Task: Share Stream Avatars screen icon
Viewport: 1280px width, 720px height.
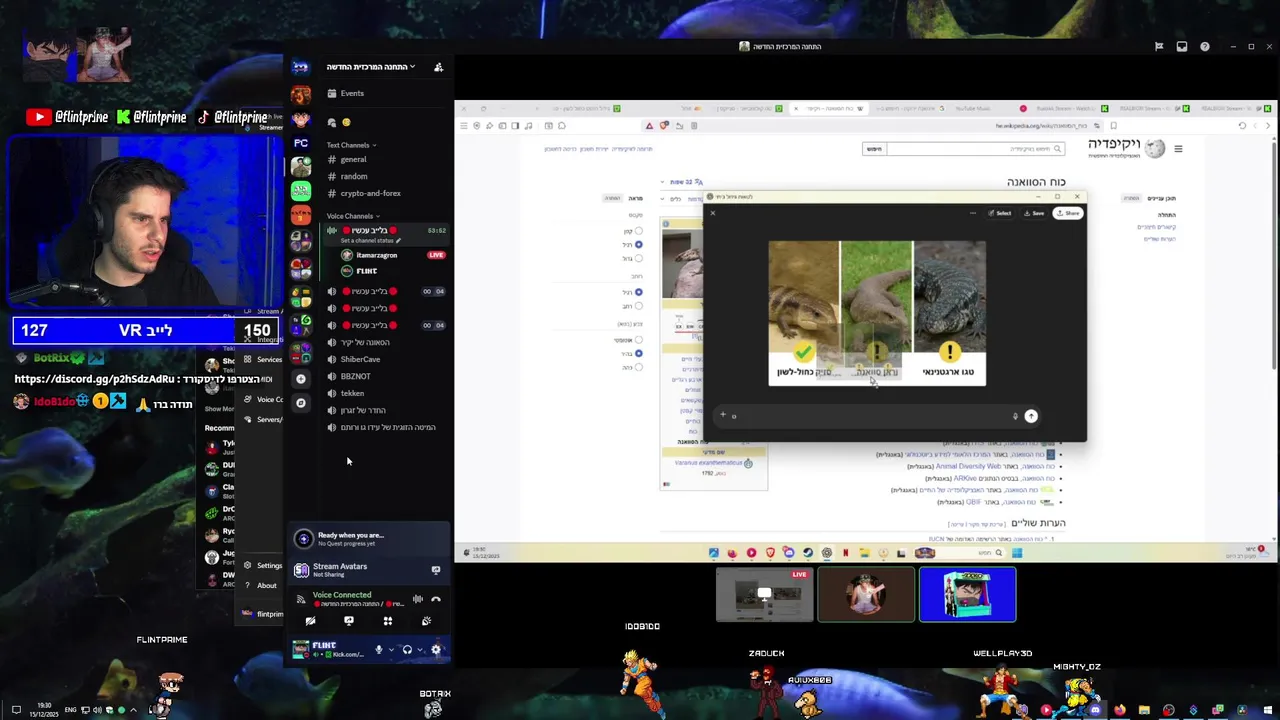Action: point(436,570)
